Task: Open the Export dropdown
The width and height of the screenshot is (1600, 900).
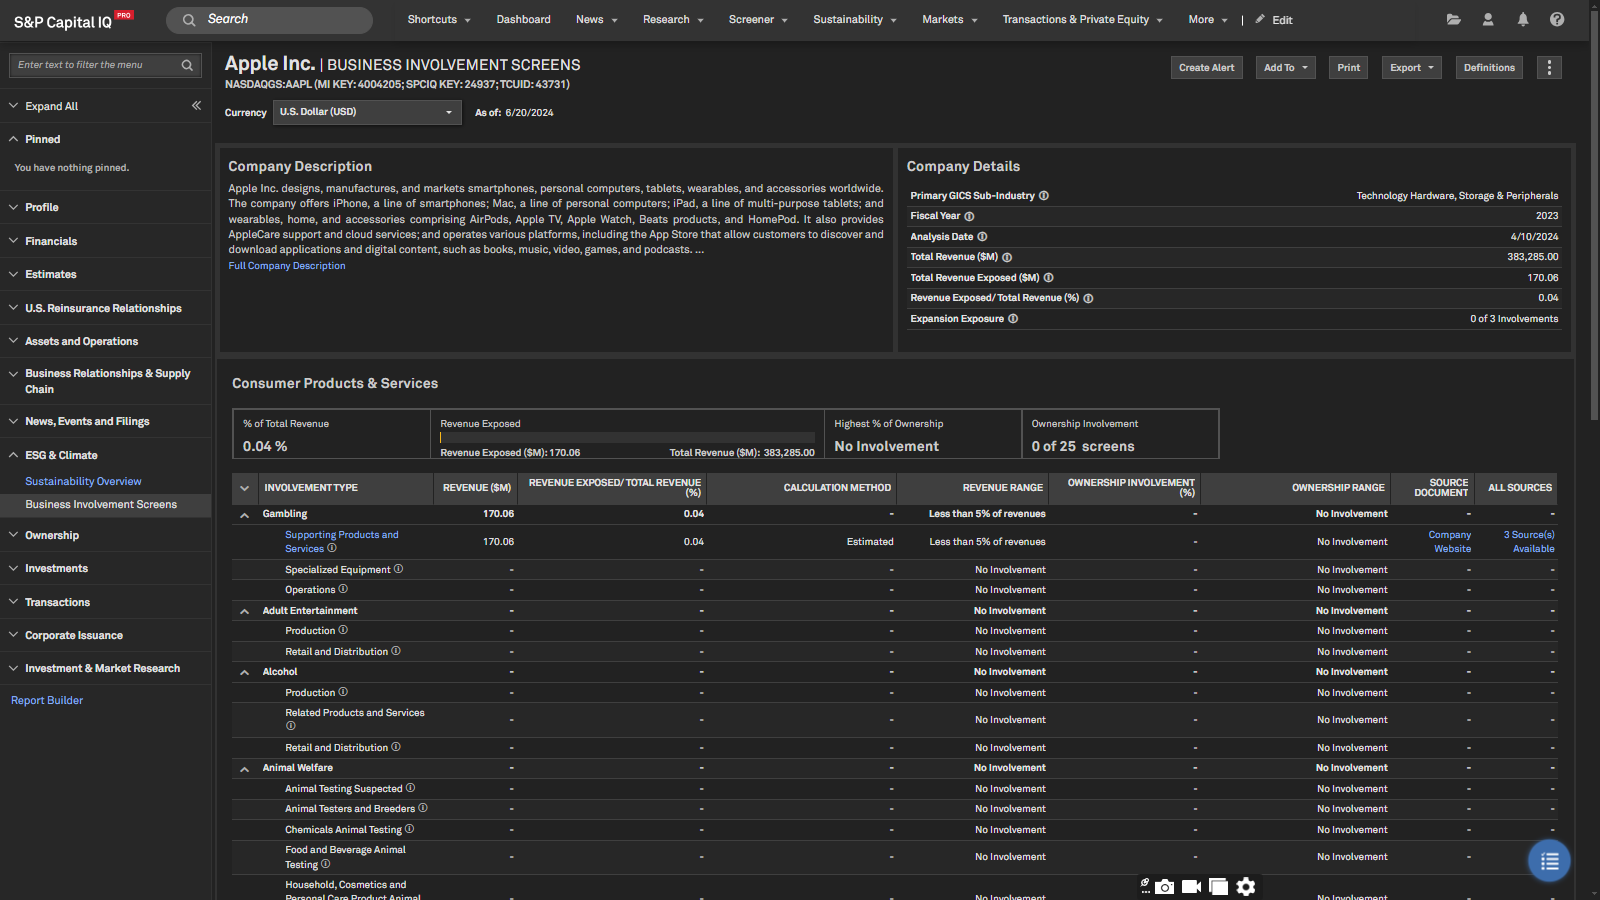Action: pyautogui.click(x=1411, y=67)
